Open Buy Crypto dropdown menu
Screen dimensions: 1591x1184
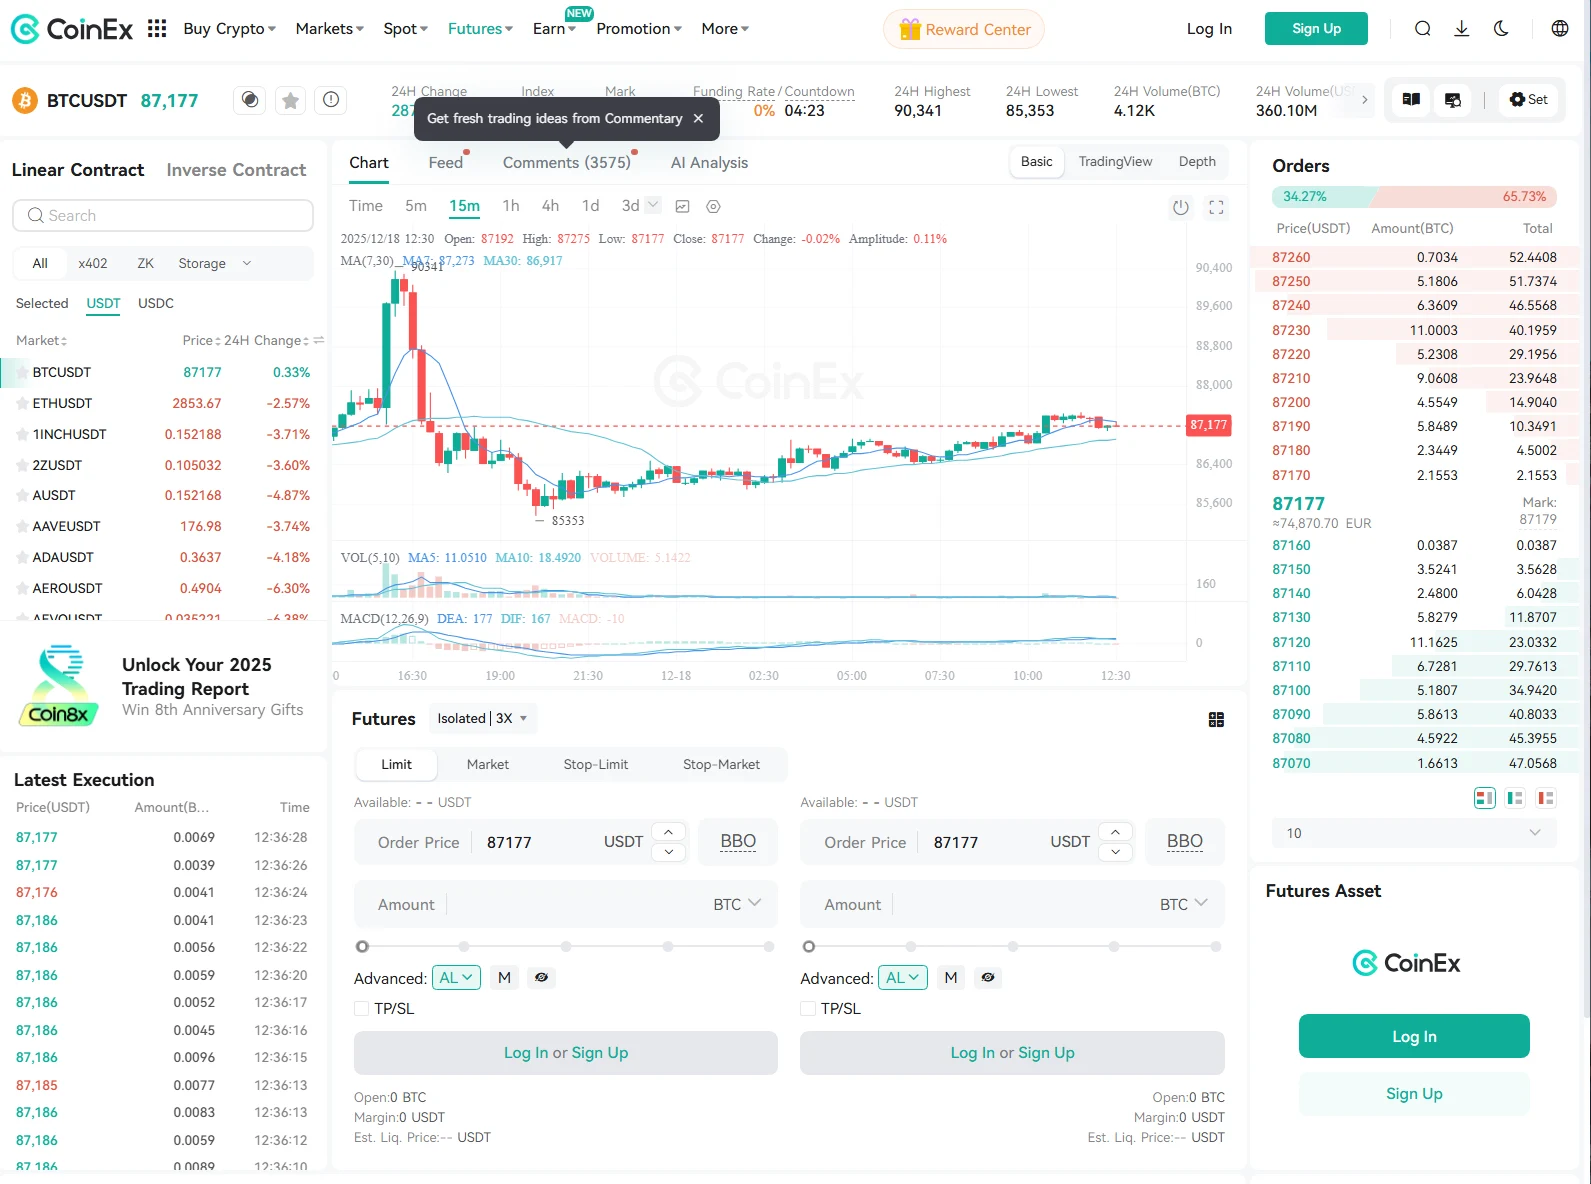tap(229, 28)
